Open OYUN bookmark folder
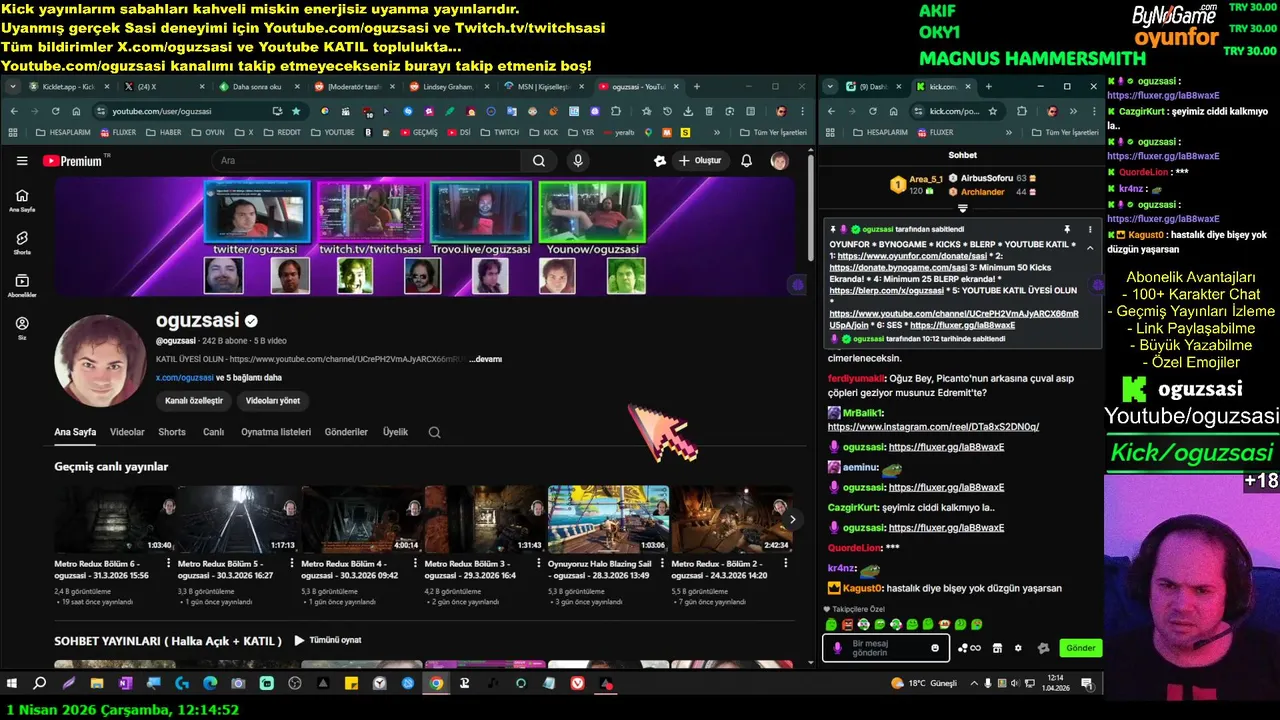Screen dimensions: 1280x720 click(x=209, y=132)
